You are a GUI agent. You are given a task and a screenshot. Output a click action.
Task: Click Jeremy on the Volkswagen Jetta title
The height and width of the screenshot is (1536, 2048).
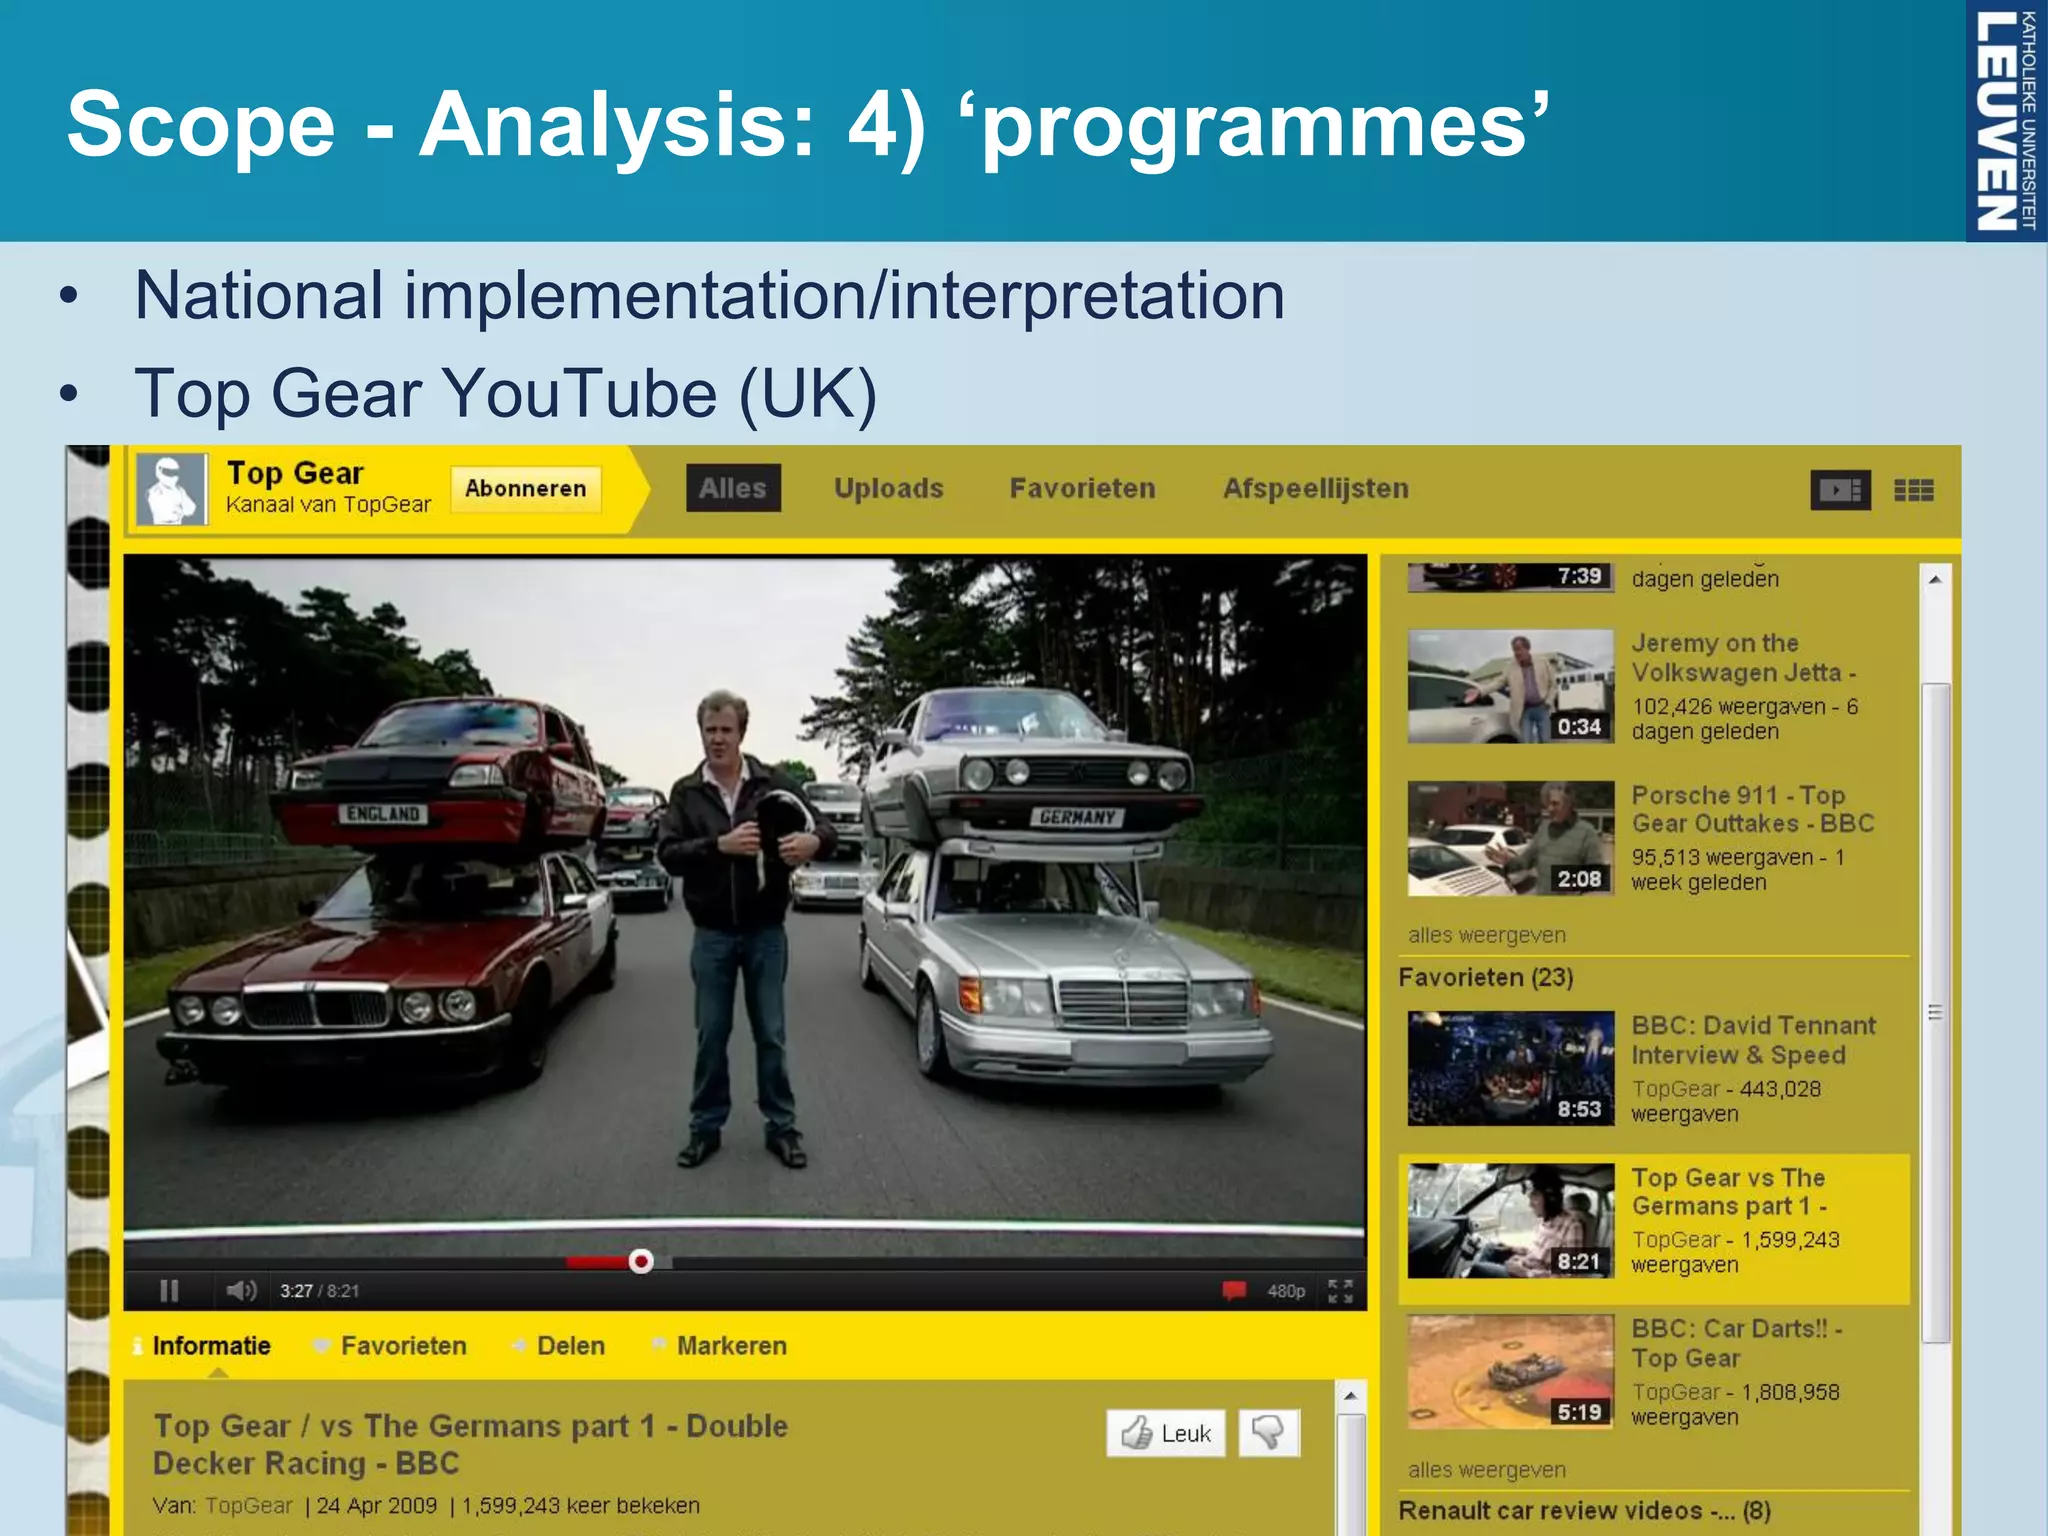[1744, 657]
